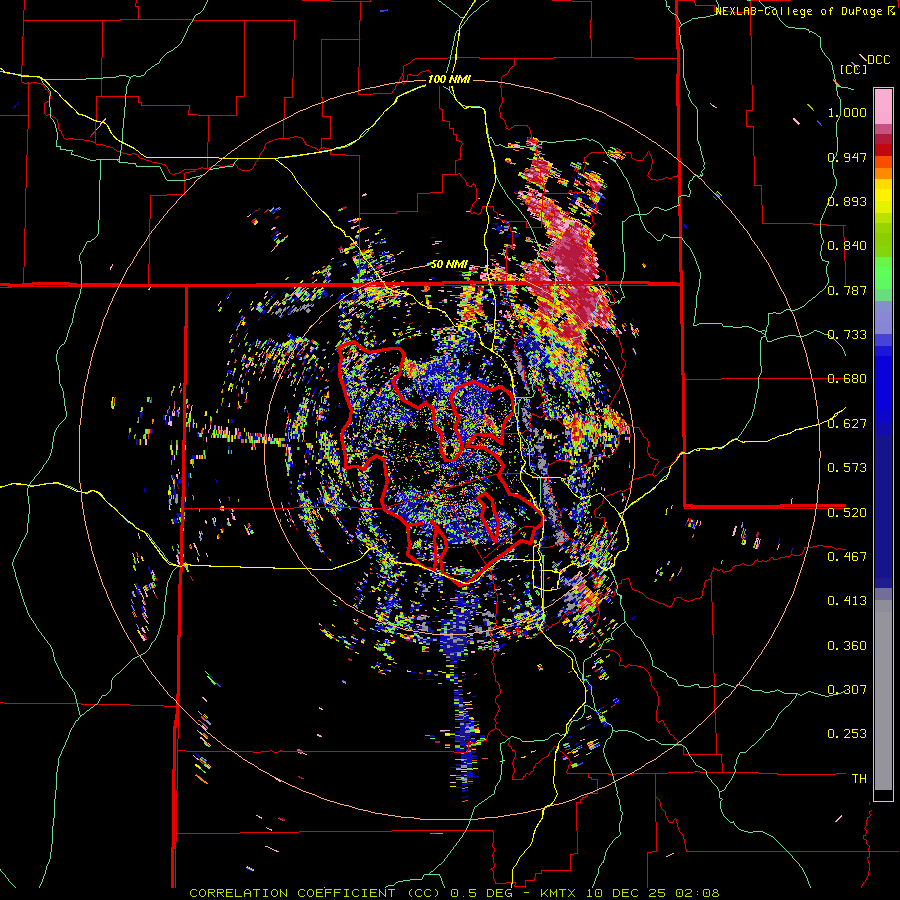Screen dimensions: 900x900
Task: Click the 0.360 legend value
Action: [x=847, y=646]
